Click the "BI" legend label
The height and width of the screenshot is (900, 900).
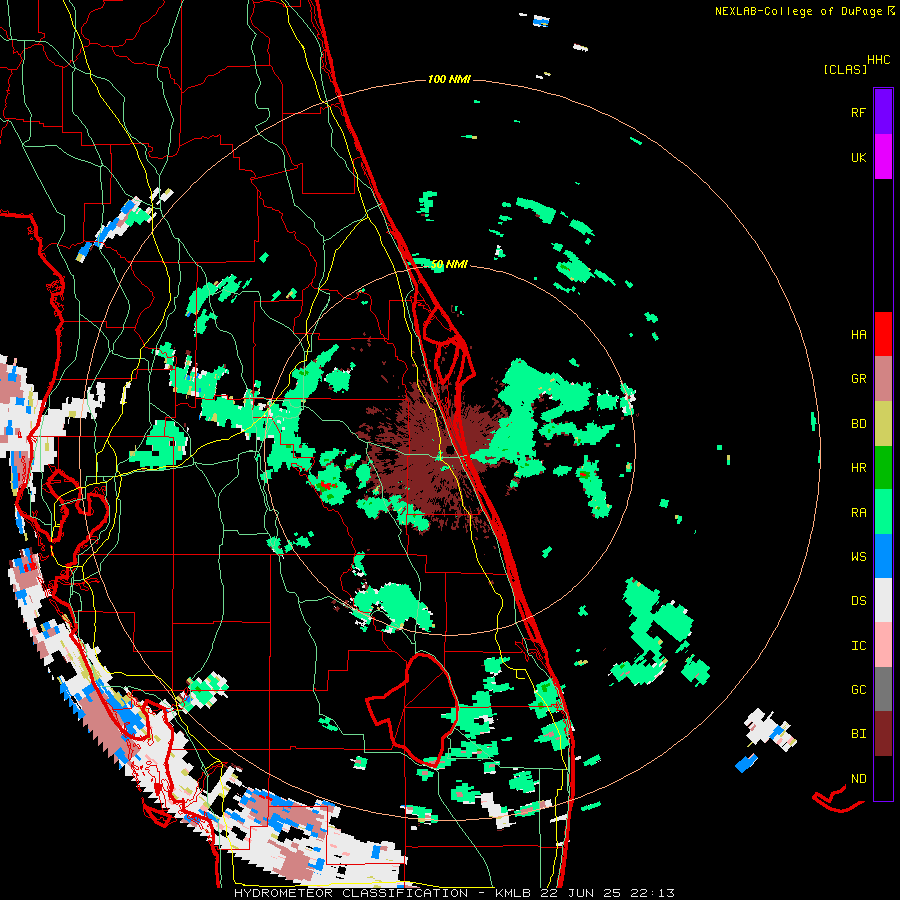858,734
